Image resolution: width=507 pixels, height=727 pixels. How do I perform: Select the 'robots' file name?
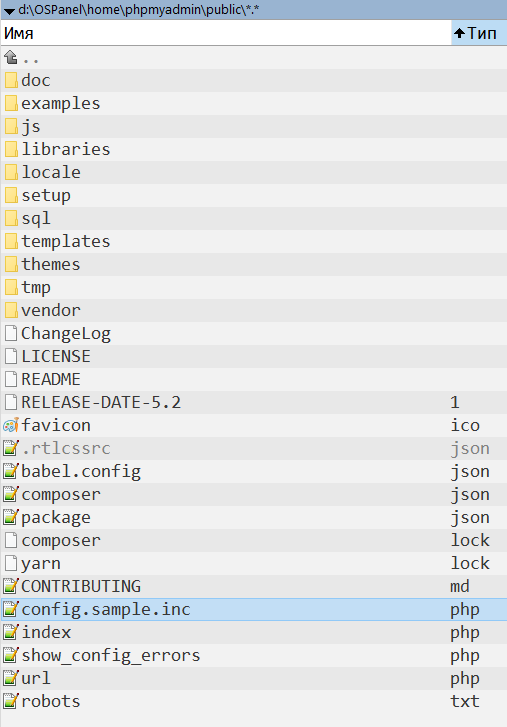[x=51, y=701]
